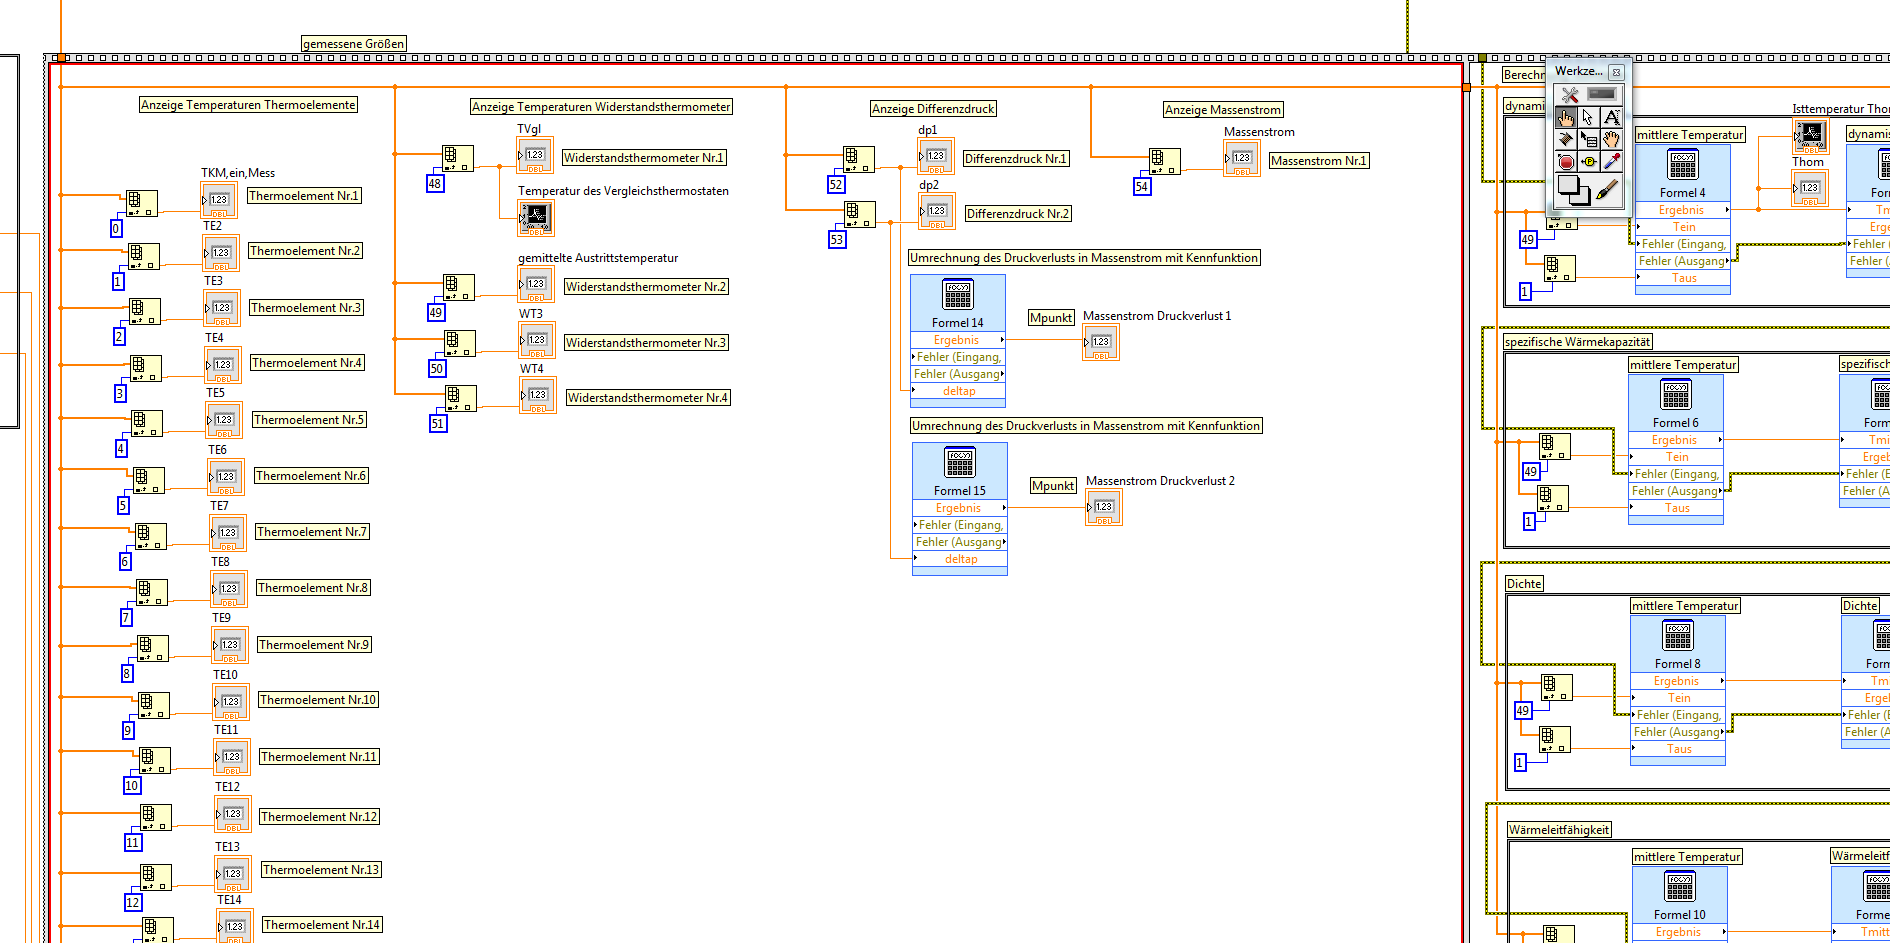
Task: Select the Set Color paintbrush tool
Action: [x=1607, y=190]
